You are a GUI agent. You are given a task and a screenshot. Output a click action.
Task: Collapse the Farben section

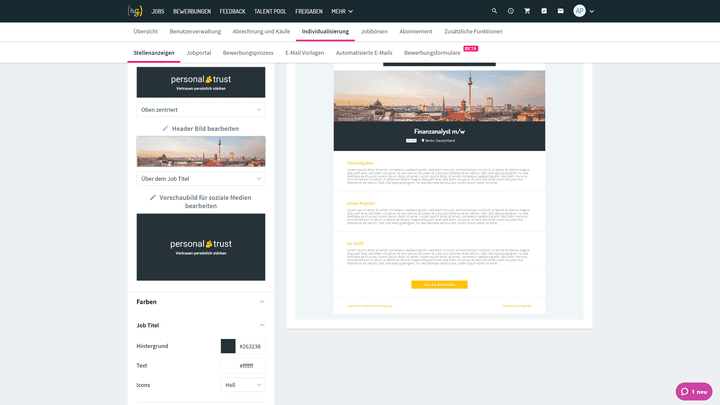click(x=262, y=301)
